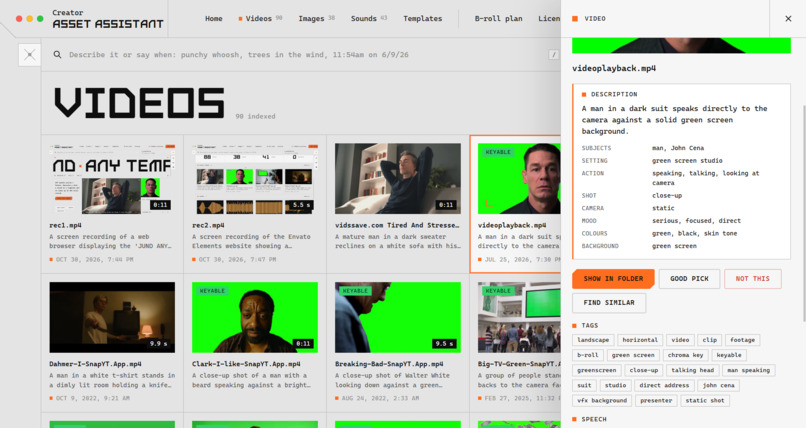Click the detail panel vertical scrollbar
The height and width of the screenshot is (428, 806).
[804, 213]
